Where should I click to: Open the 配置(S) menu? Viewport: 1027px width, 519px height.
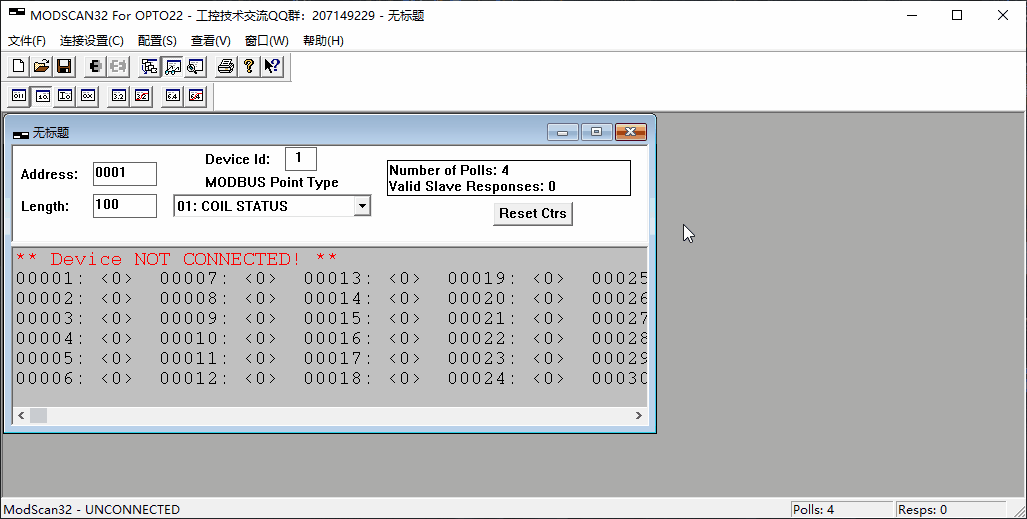157,41
